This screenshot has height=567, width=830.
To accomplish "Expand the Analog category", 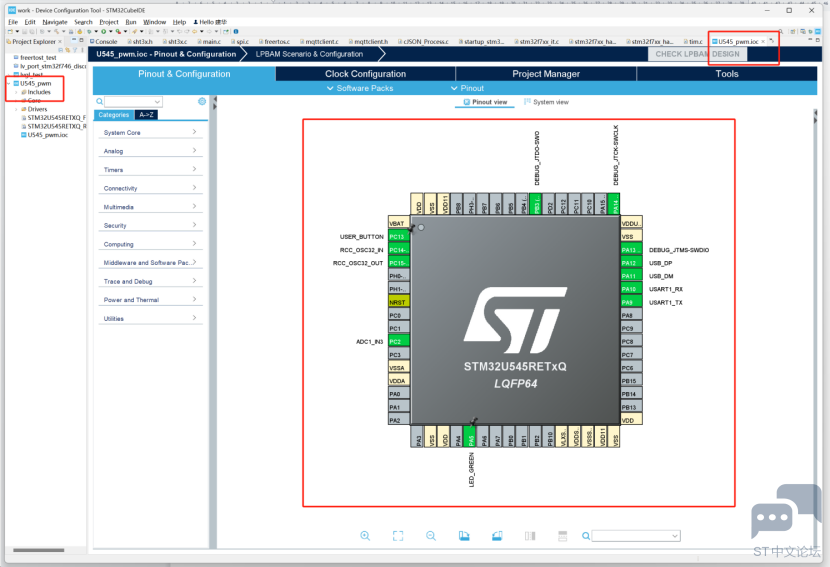I will (x=150, y=151).
